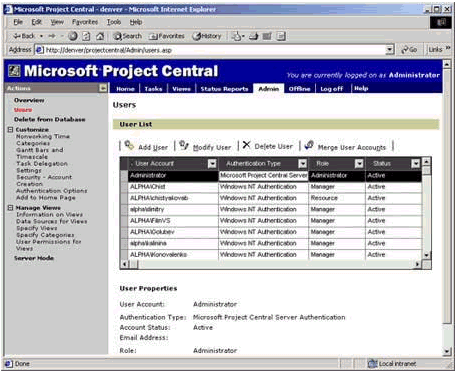Open Authentication Options link

tap(52, 191)
